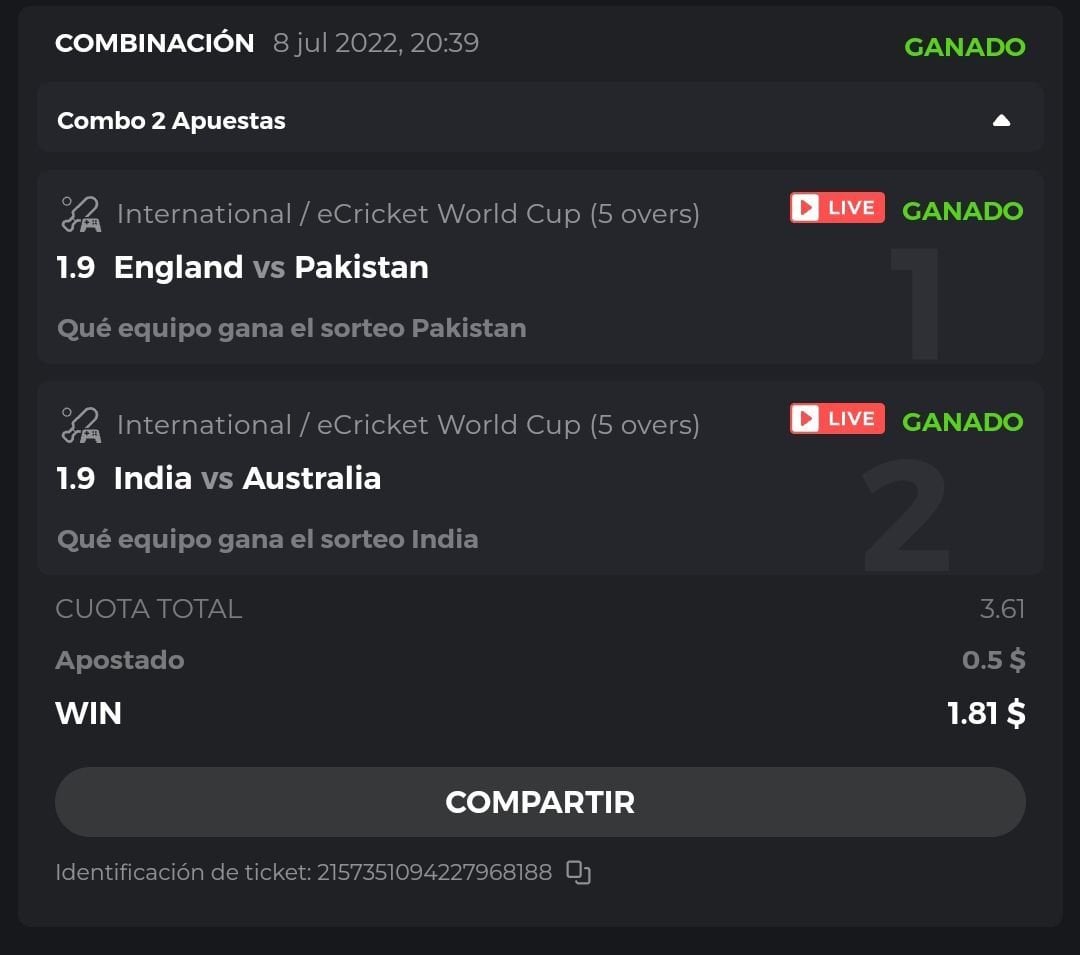The height and width of the screenshot is (955, 1080).
Task: Open the LIVE badge on India vs Australia
Action: (837, 419)
